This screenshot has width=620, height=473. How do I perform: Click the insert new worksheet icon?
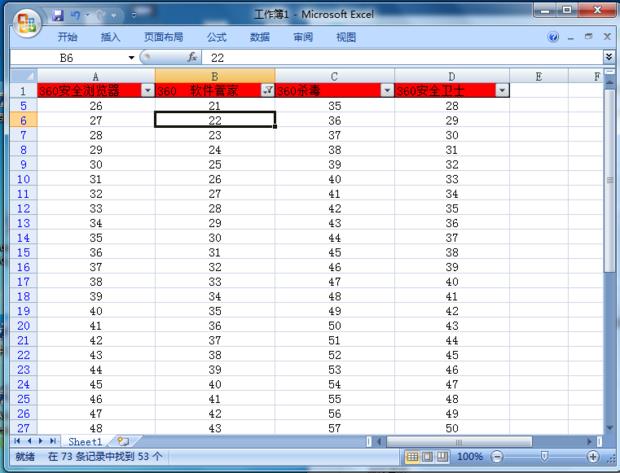(x=123, y=441)
